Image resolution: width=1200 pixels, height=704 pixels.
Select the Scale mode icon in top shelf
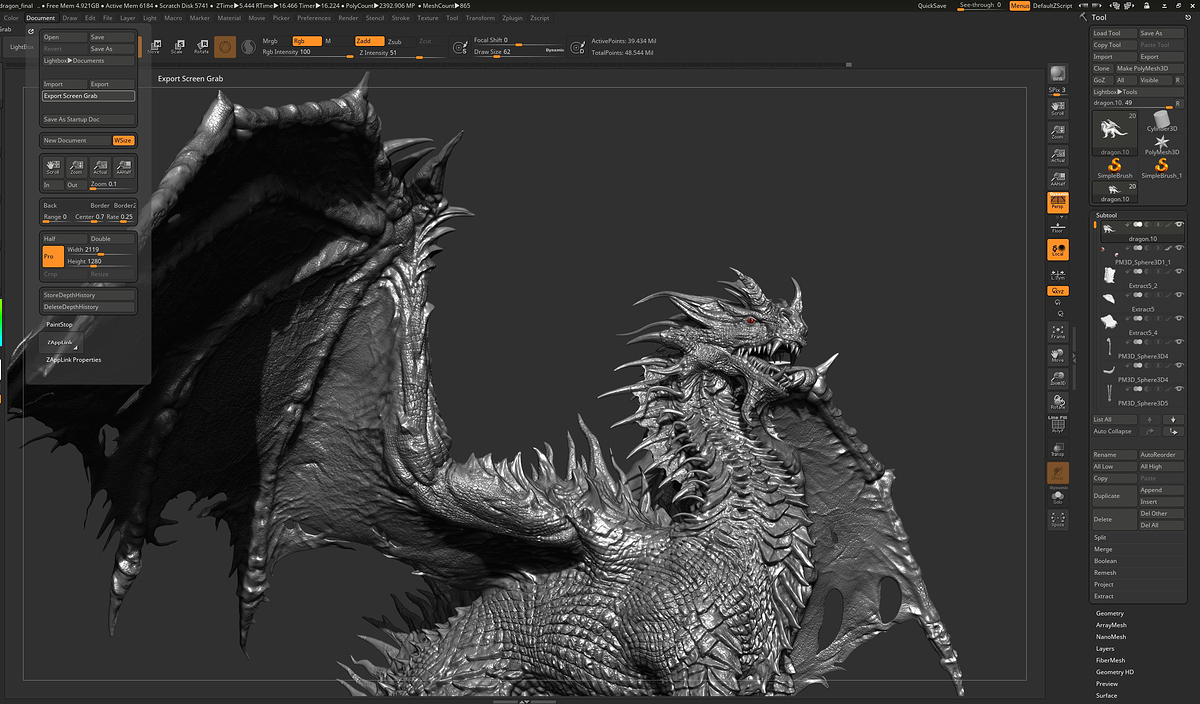178,47
